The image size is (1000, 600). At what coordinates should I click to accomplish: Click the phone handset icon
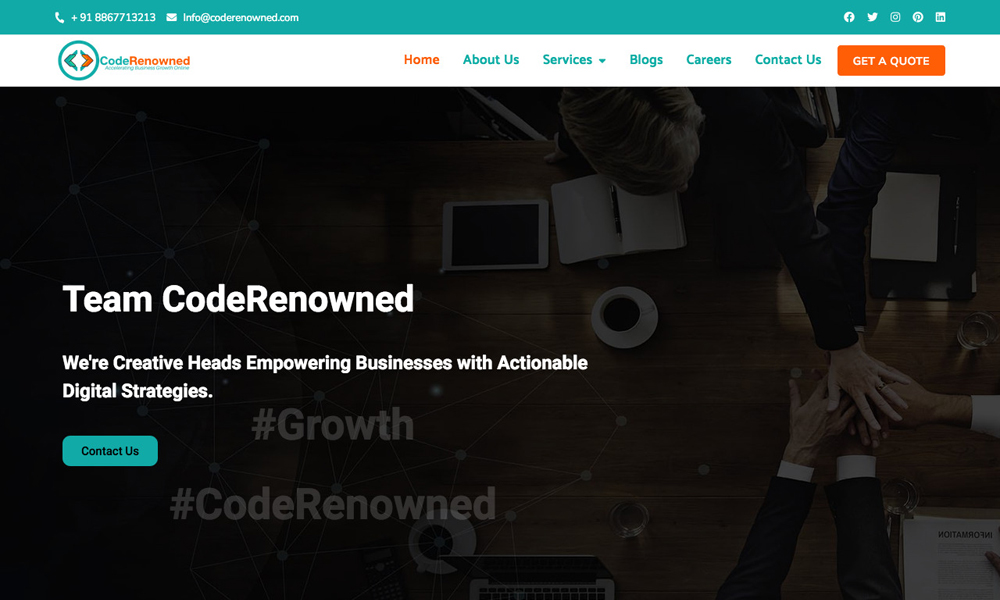coord(59,18)
